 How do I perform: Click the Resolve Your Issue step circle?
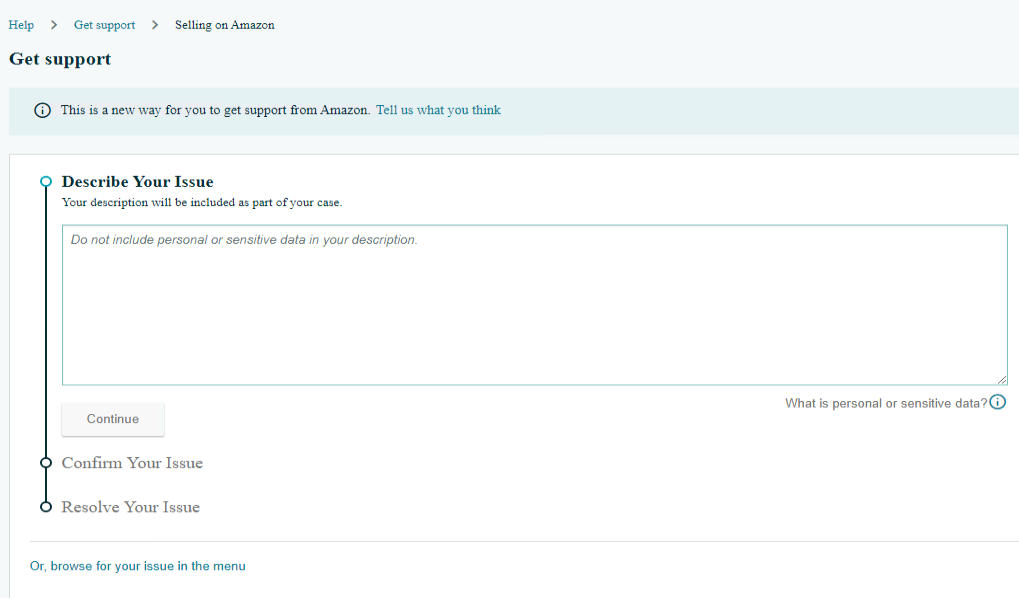click(45, 507)
